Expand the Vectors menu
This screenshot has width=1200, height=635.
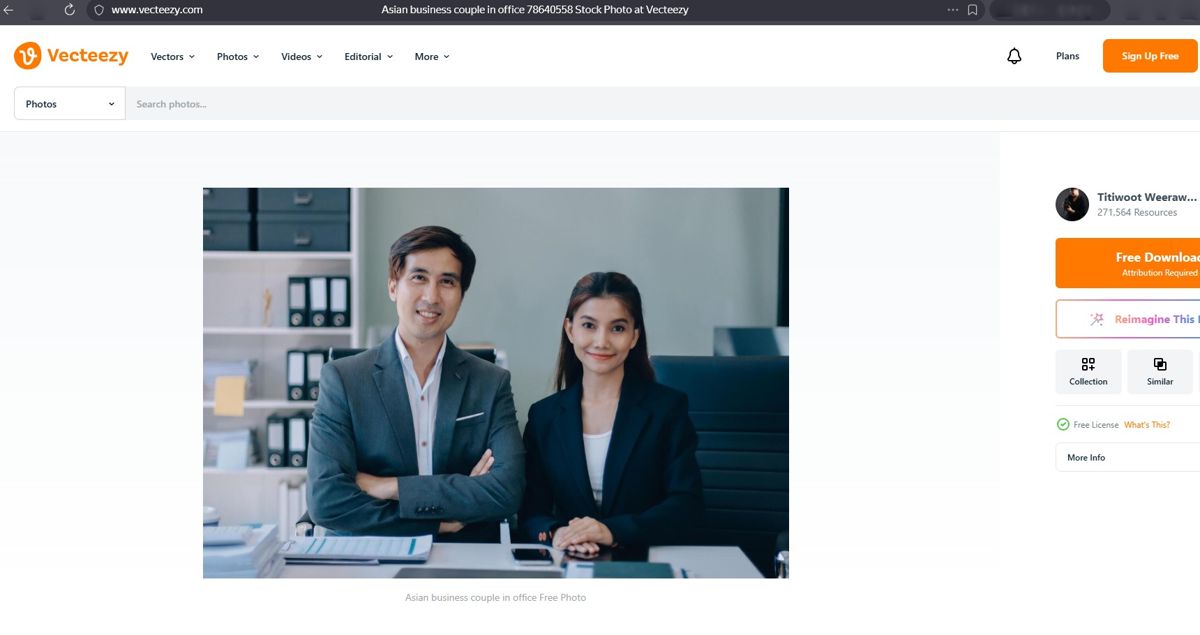[x=173, y=57]
